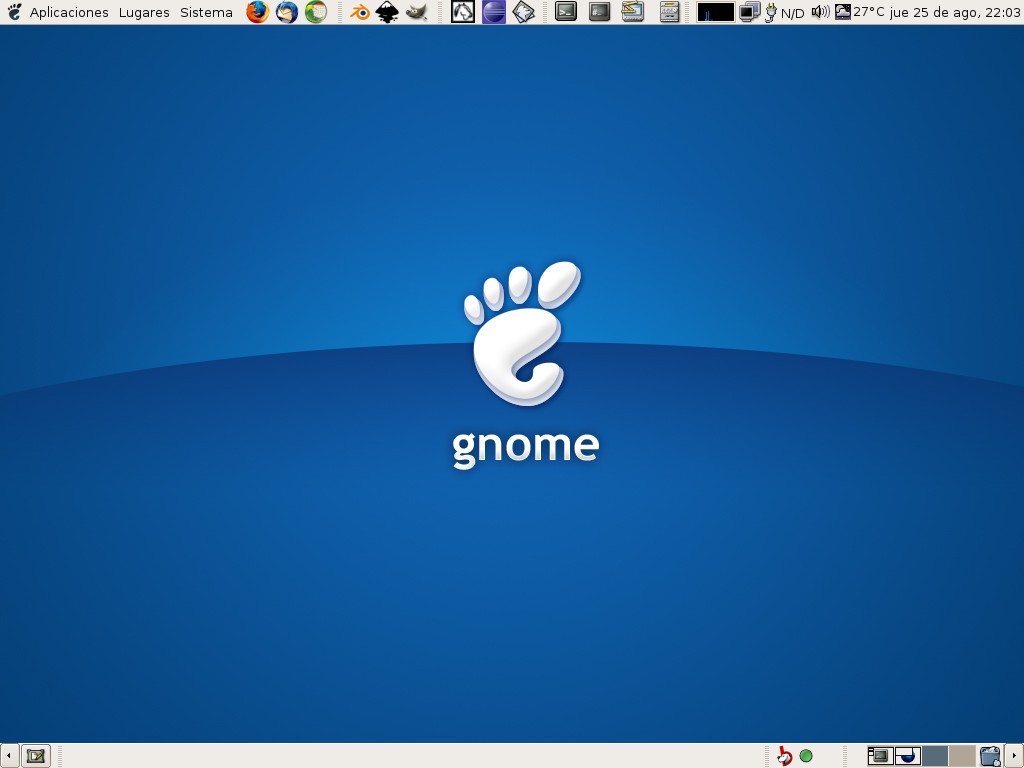Launch GIMP with the Wilber icon
1024x768 pixels.
click(x=416, y=12)
